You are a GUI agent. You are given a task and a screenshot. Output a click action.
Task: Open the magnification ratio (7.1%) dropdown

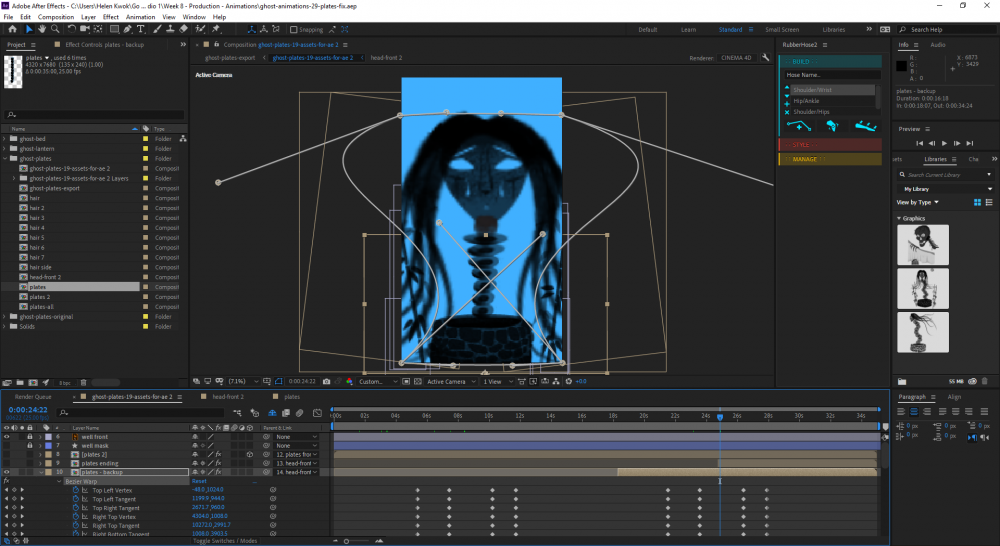click(x=243, y=381)
